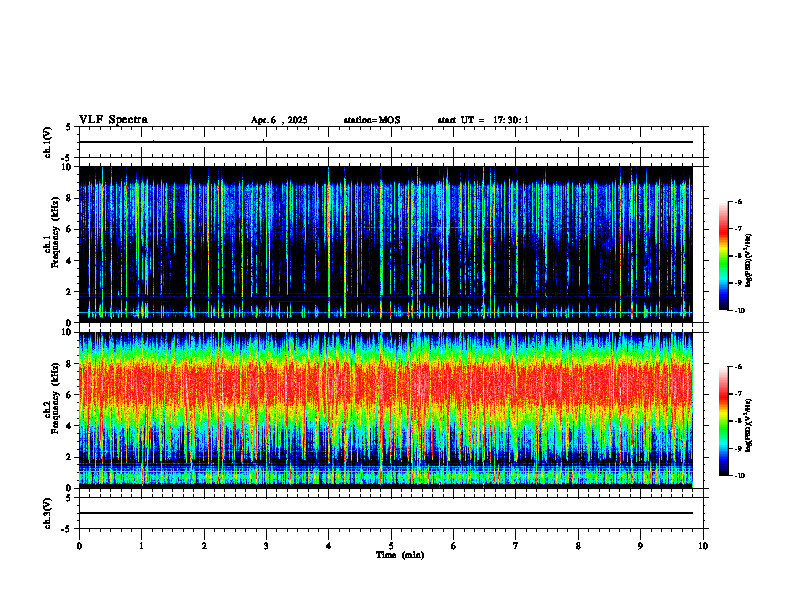This screenshot has width=792, height=612.
Task: Click Time axis tick label "3"
Action: coord(266,546)
